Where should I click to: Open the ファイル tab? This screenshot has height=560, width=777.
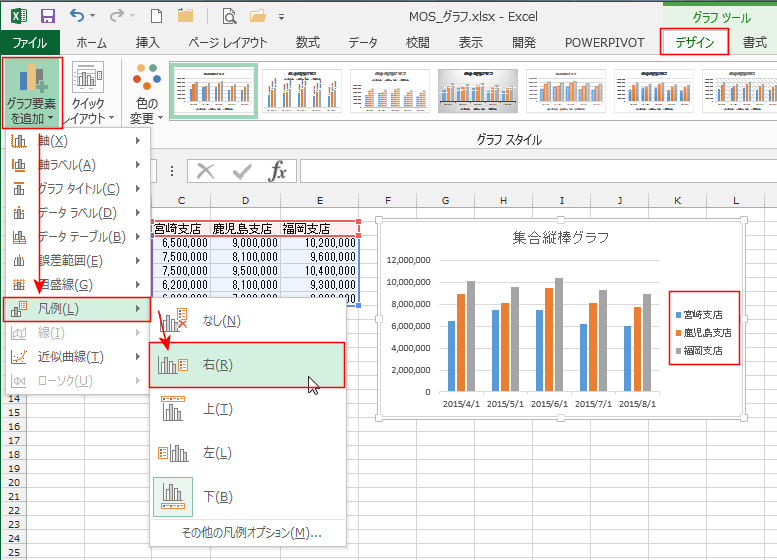[x=29, y=42]
